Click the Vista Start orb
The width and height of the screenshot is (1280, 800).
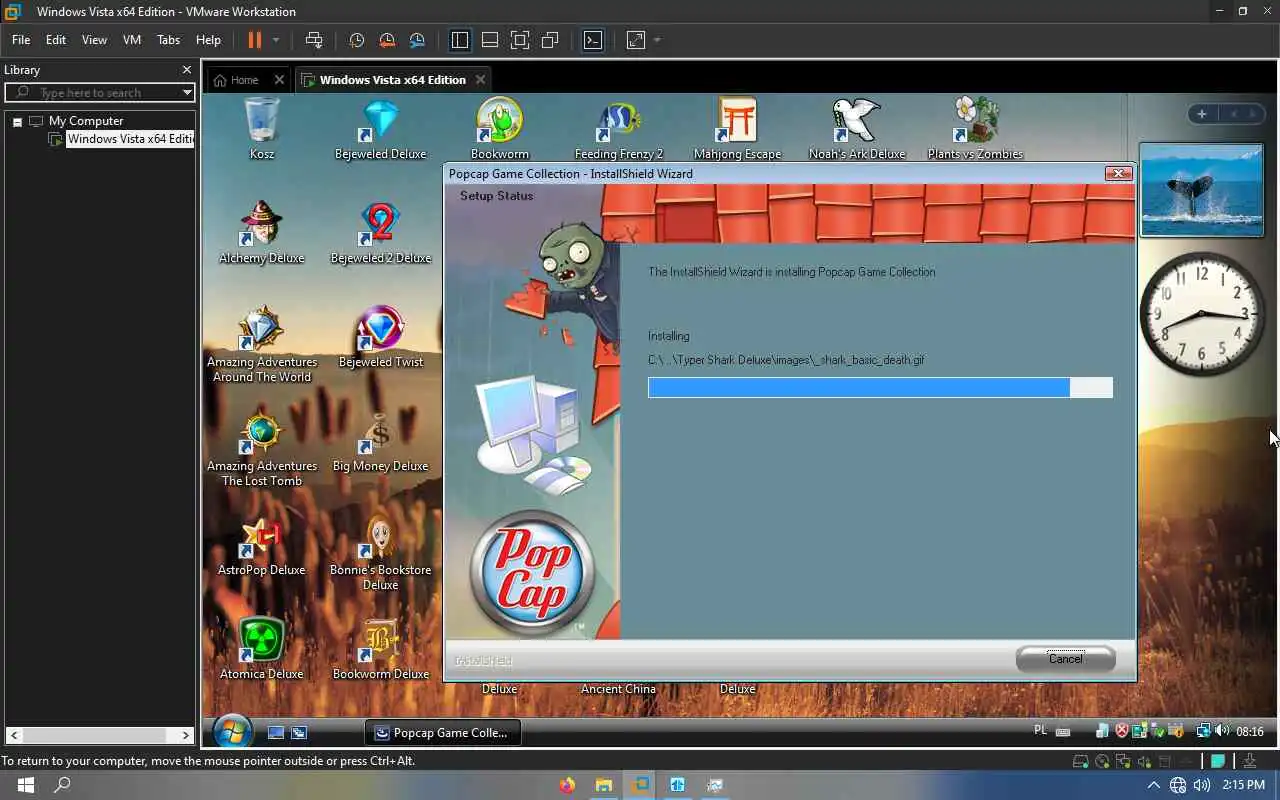(x=232, y=732)
